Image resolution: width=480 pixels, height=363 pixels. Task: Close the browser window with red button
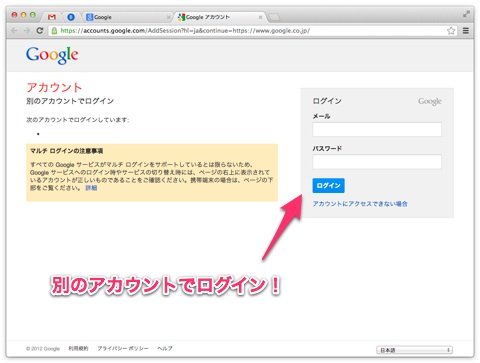14,15
